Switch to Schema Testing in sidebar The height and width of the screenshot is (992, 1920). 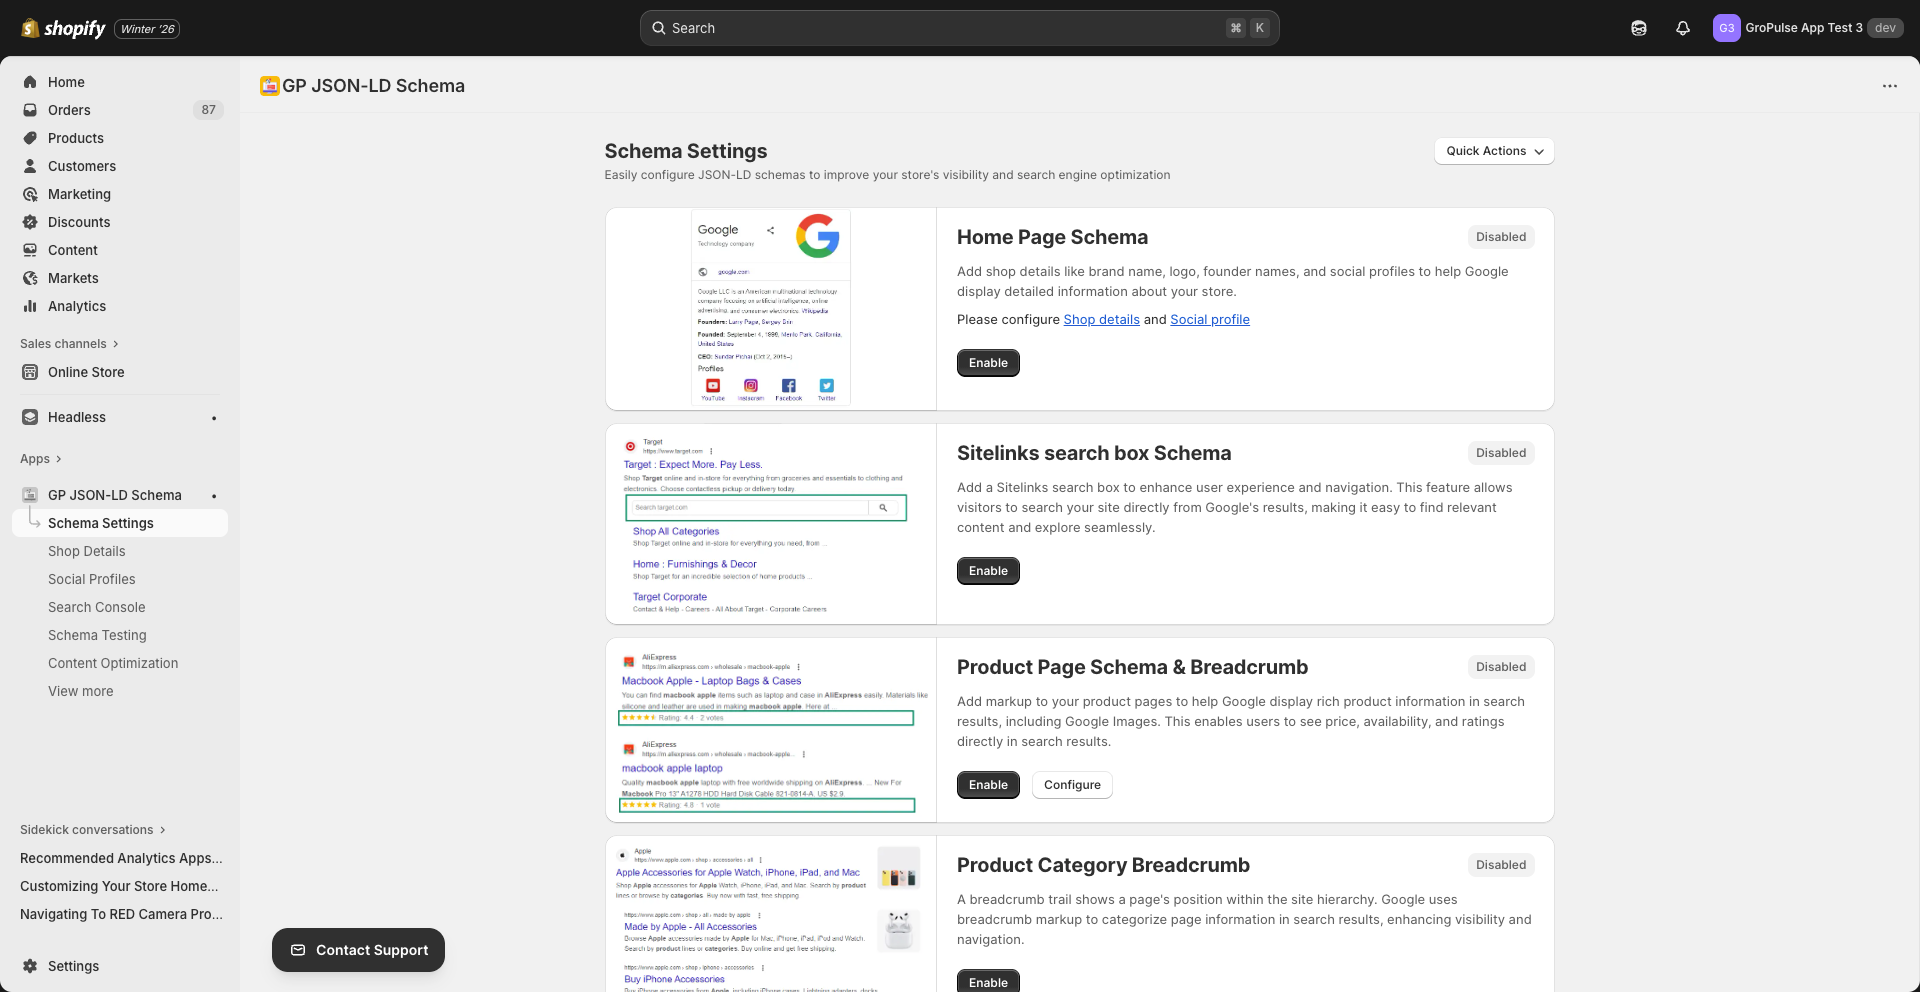(97, 635)
